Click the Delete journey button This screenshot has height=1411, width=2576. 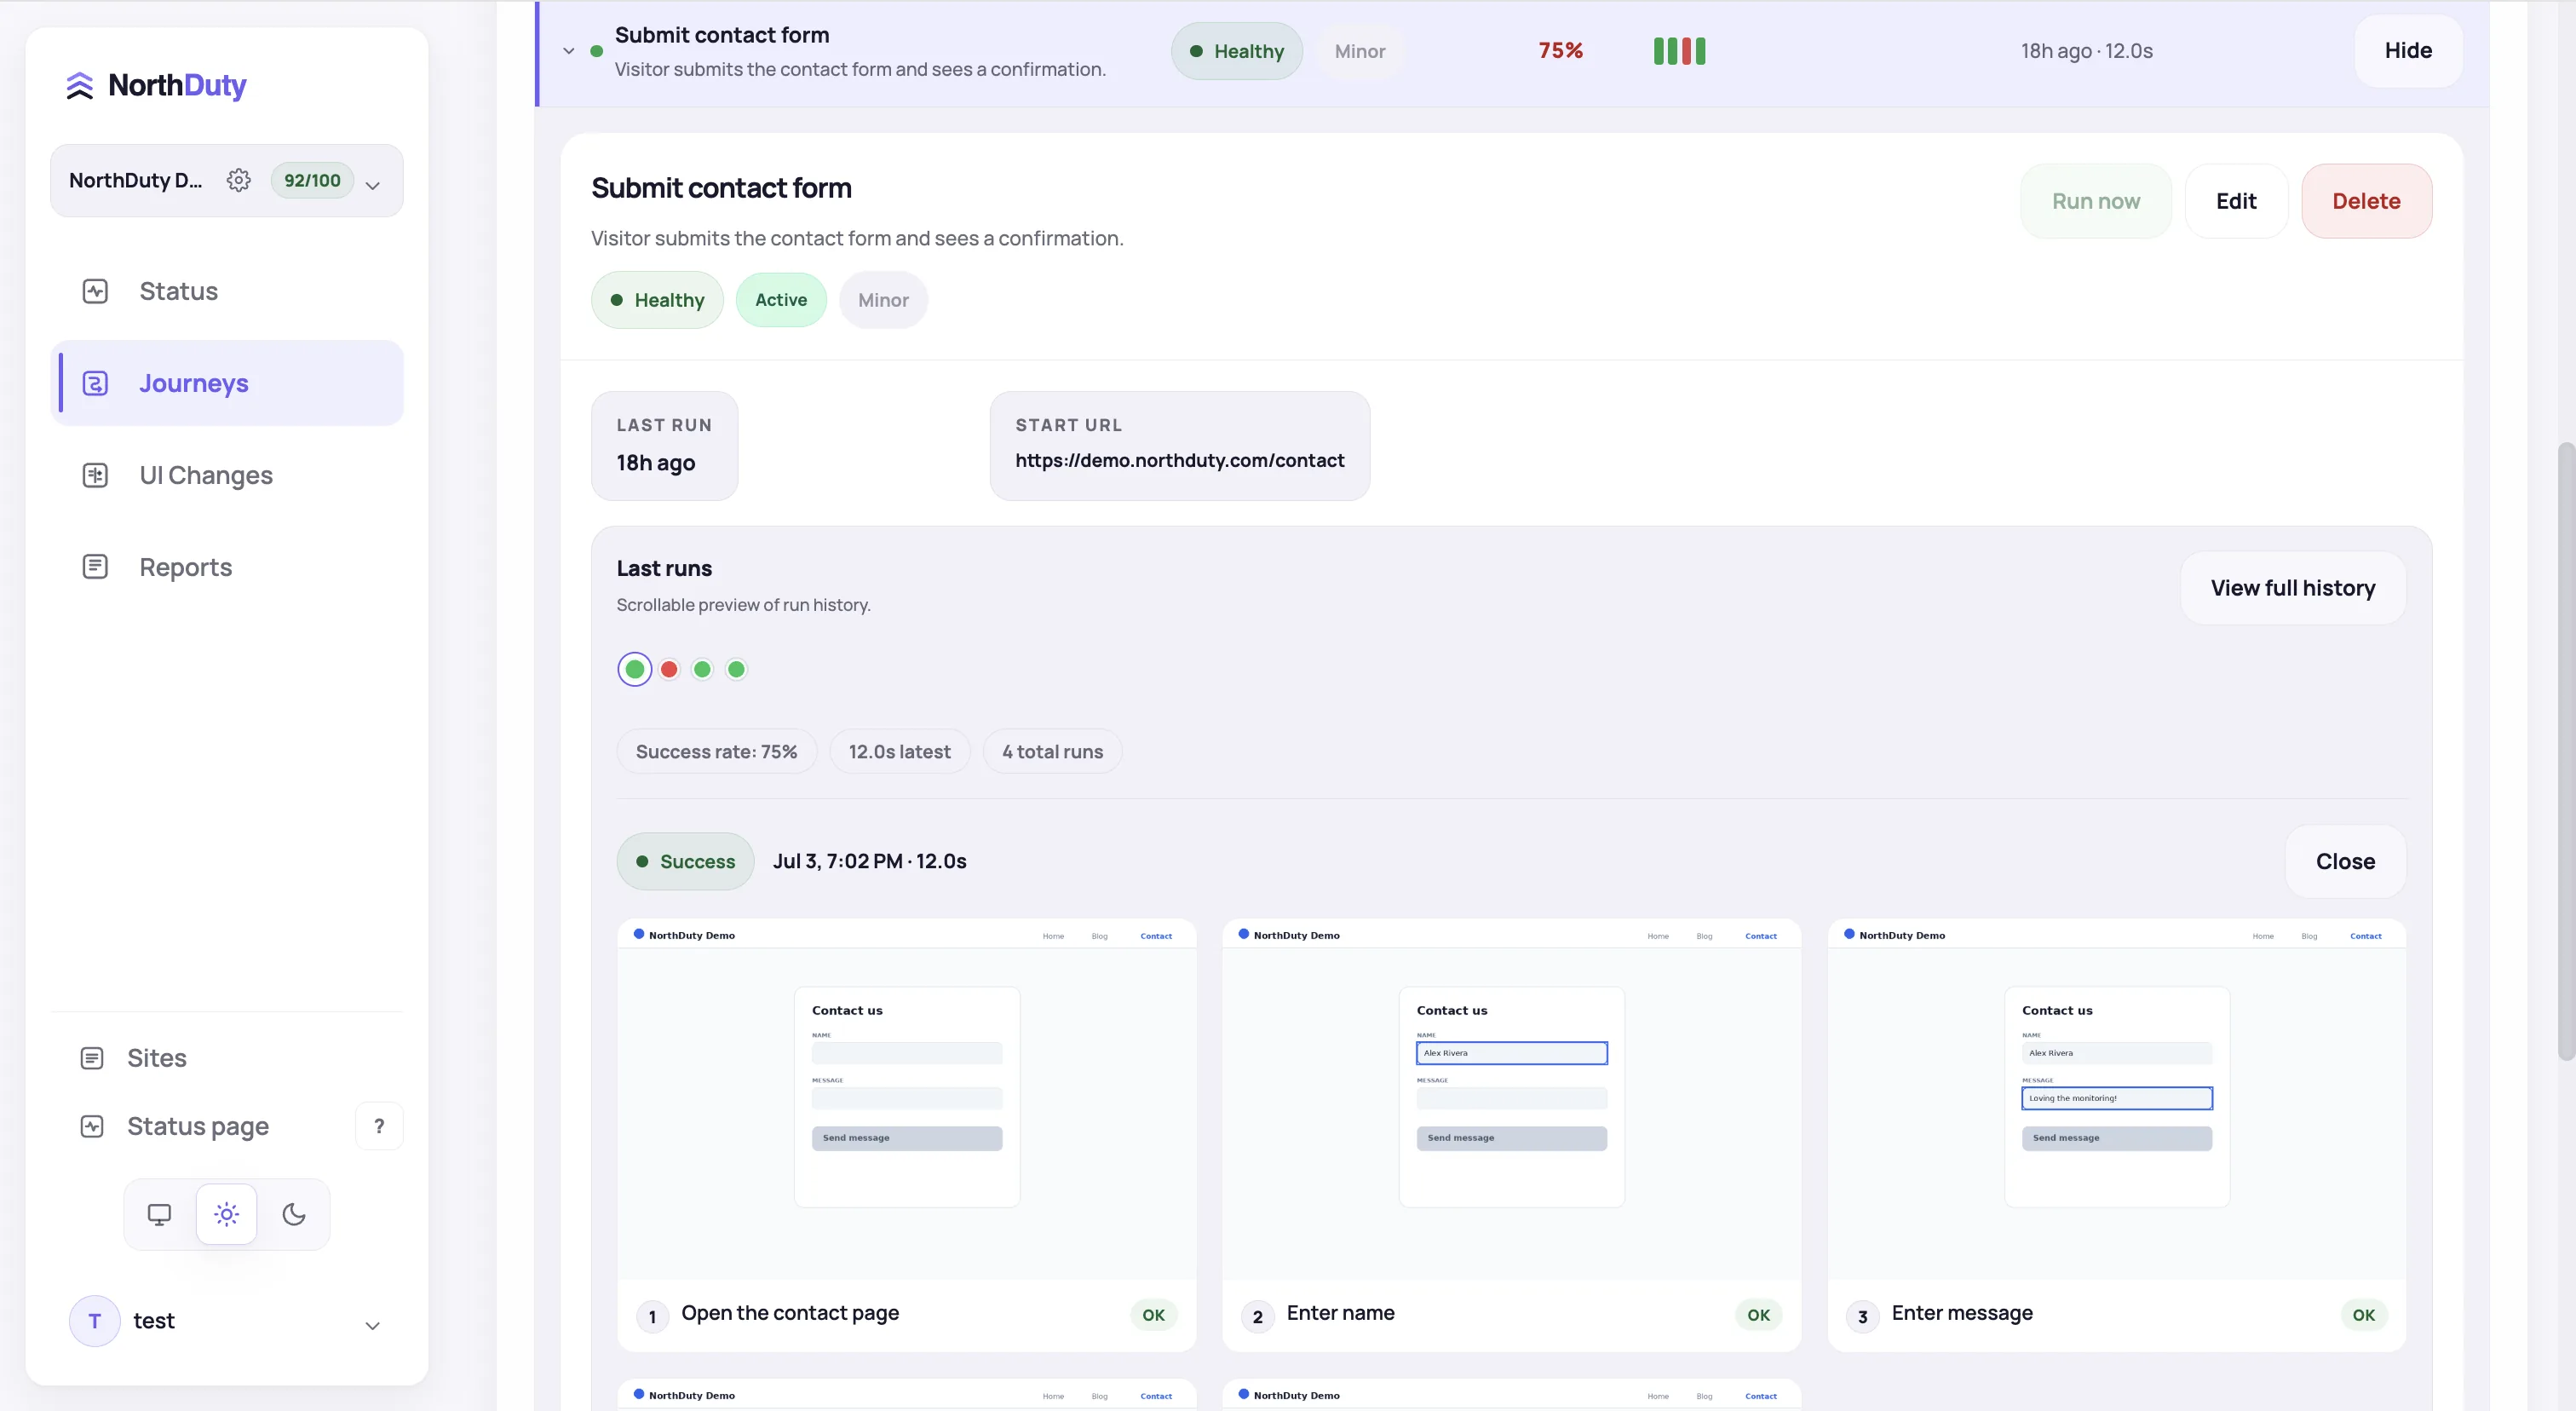pyautogui.click(x=2366, y=201)
